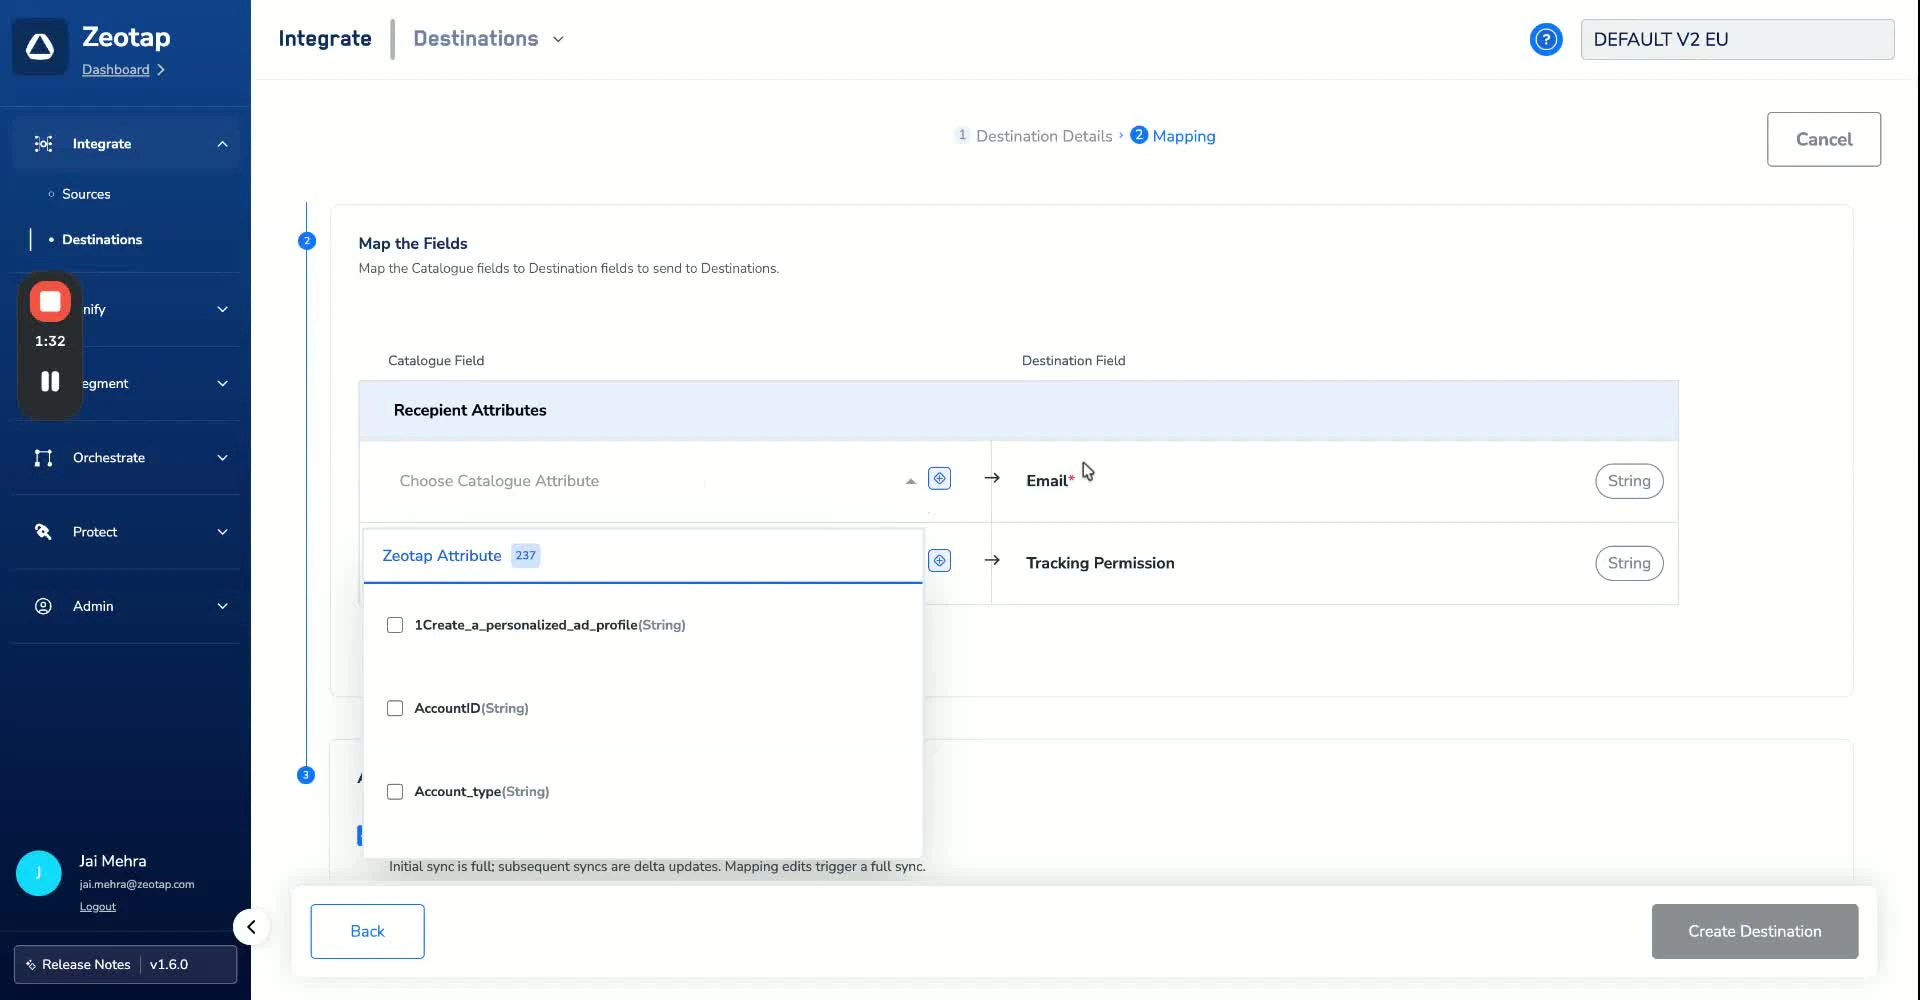This screenshot has width=1920, height=1000.
Task: Expand the Segment sidebar section
Action: click(222, 383)
